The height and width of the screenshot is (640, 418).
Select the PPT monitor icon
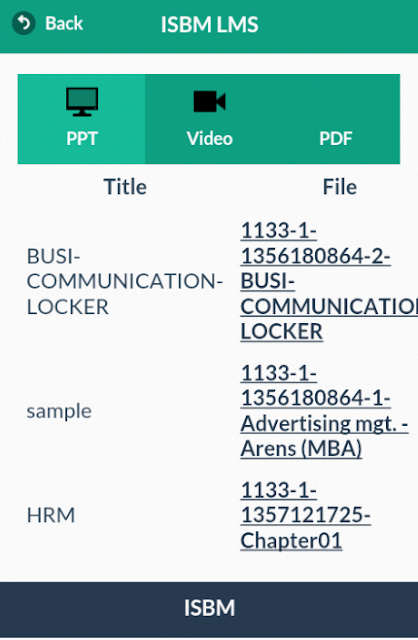[82, 102]
